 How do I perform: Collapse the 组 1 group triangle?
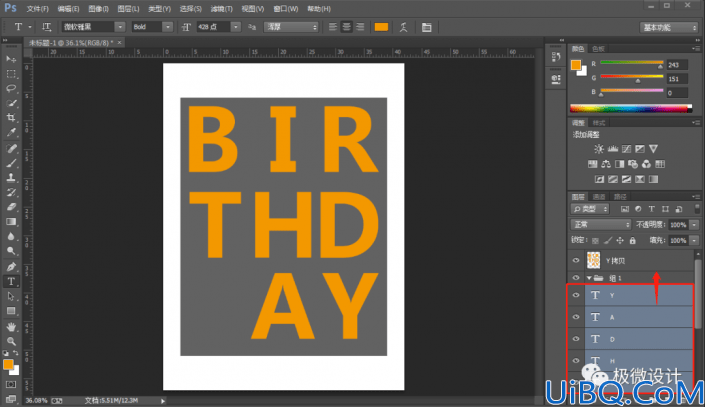(589, 278)
